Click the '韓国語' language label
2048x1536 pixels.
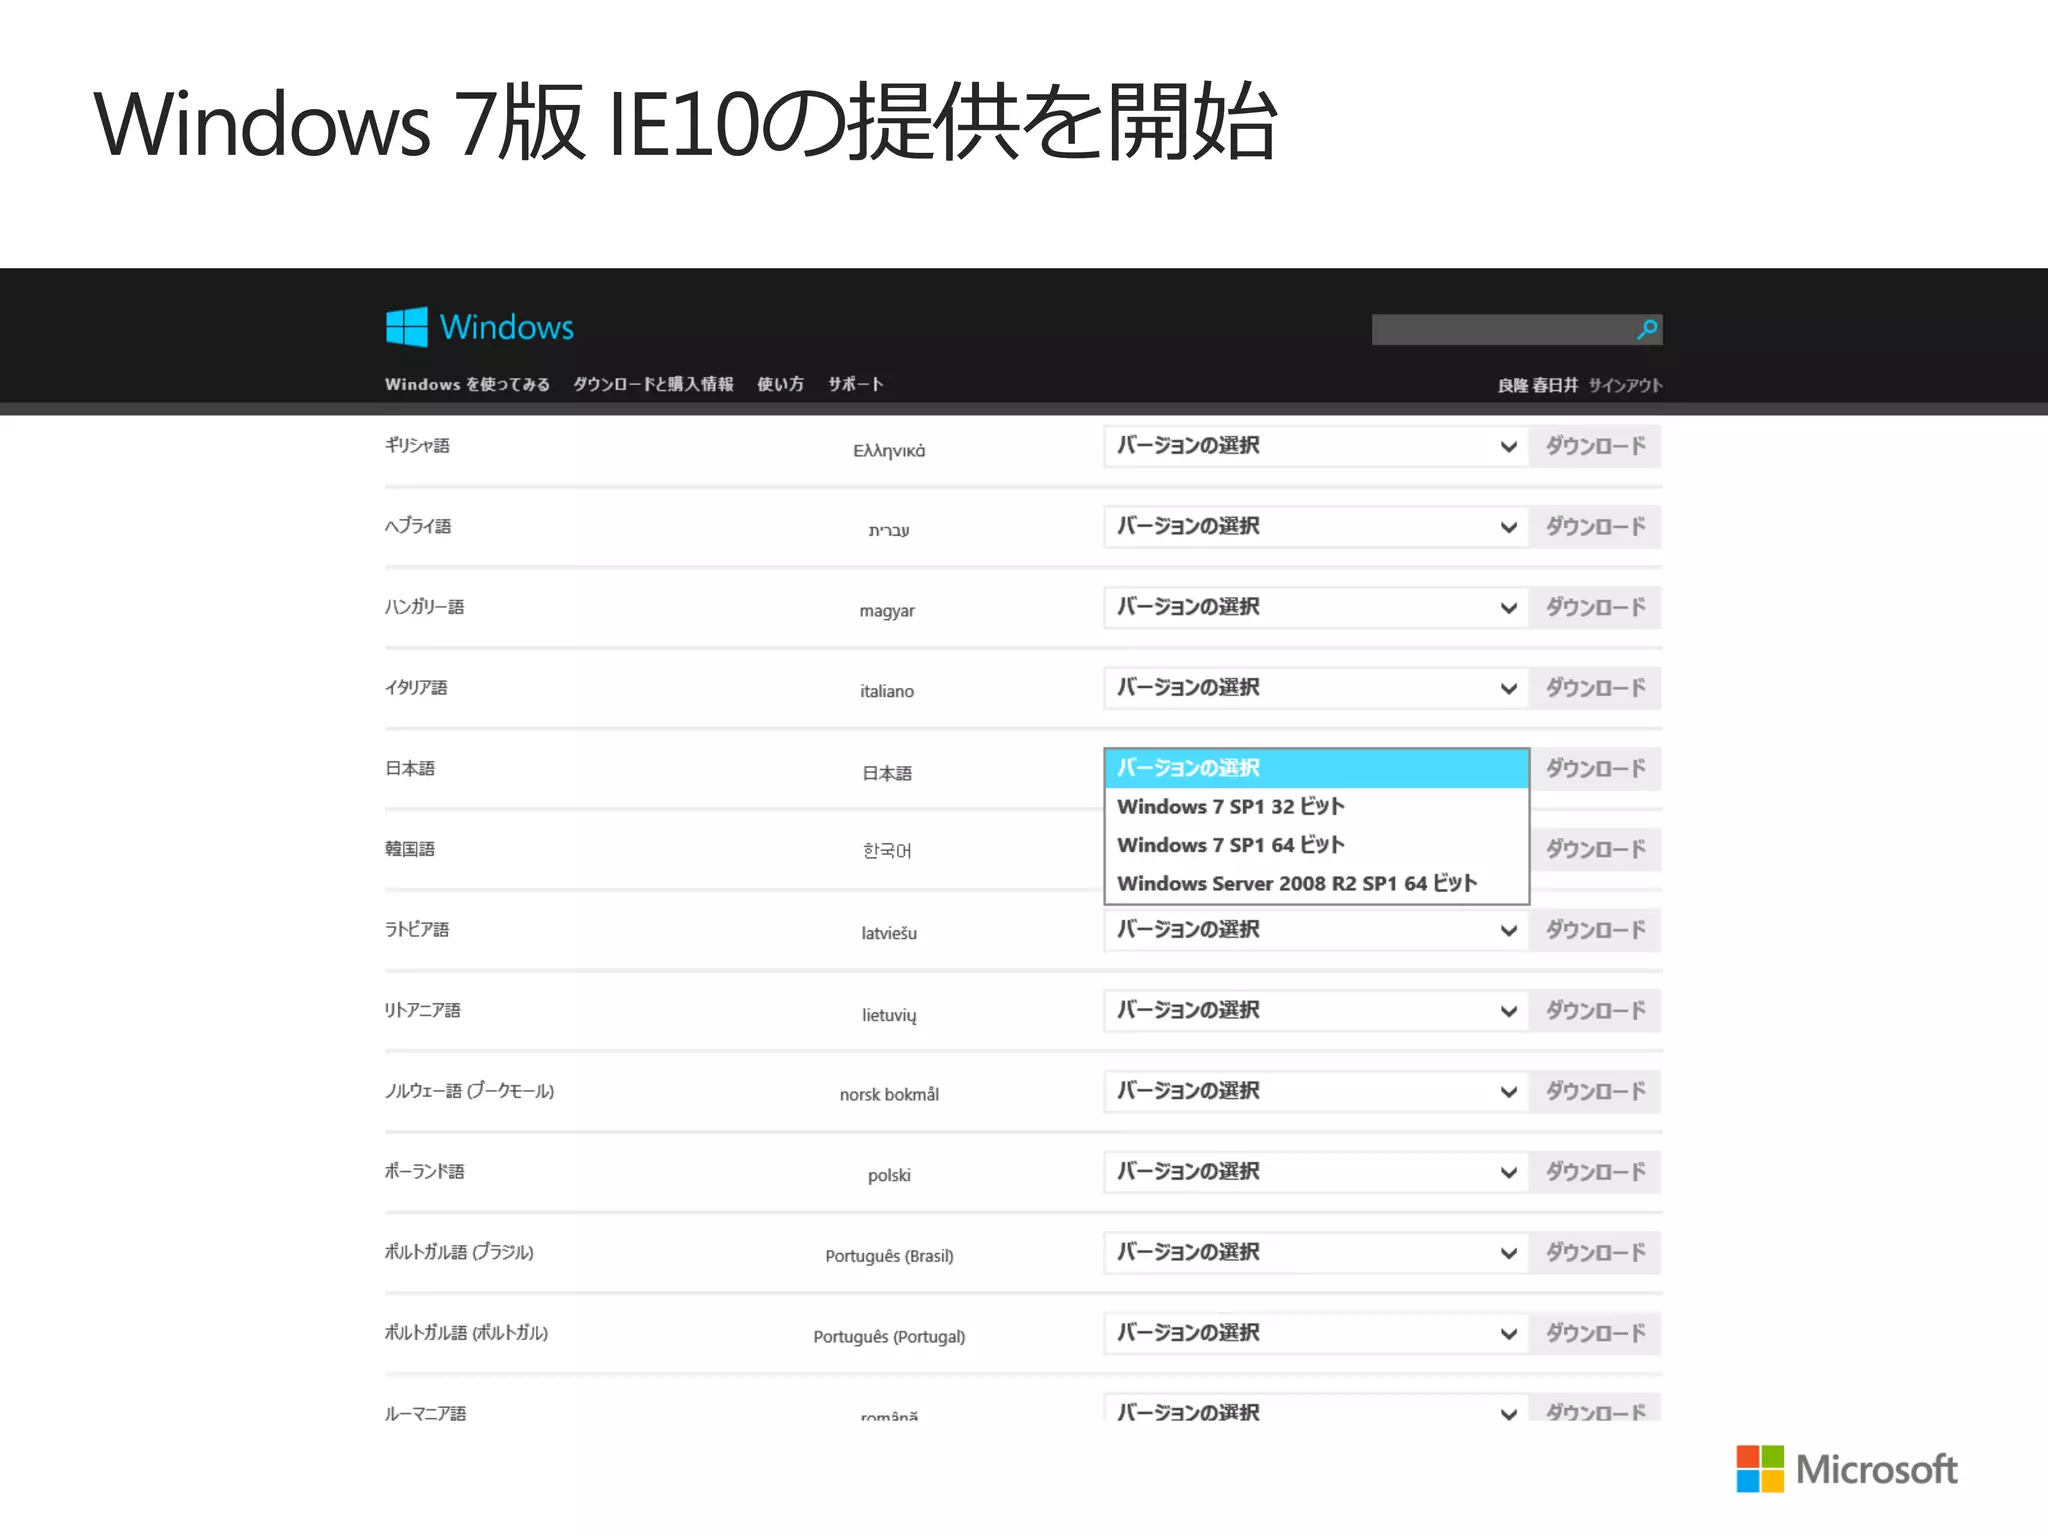[410, 849]
